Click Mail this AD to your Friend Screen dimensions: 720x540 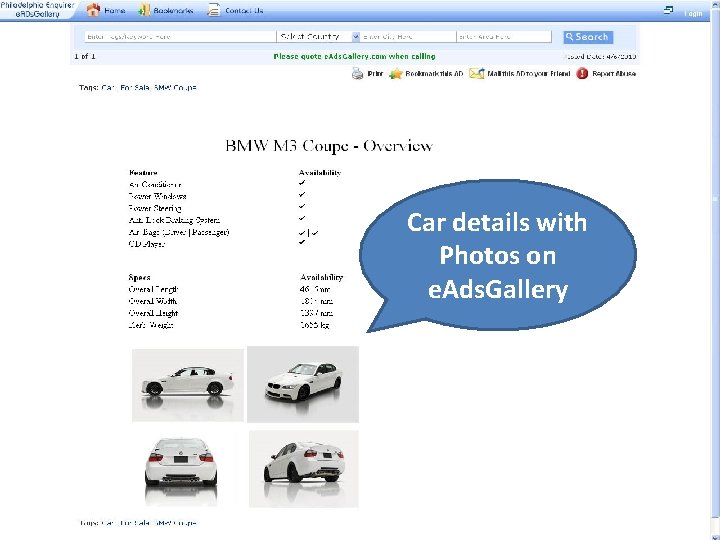529,73
